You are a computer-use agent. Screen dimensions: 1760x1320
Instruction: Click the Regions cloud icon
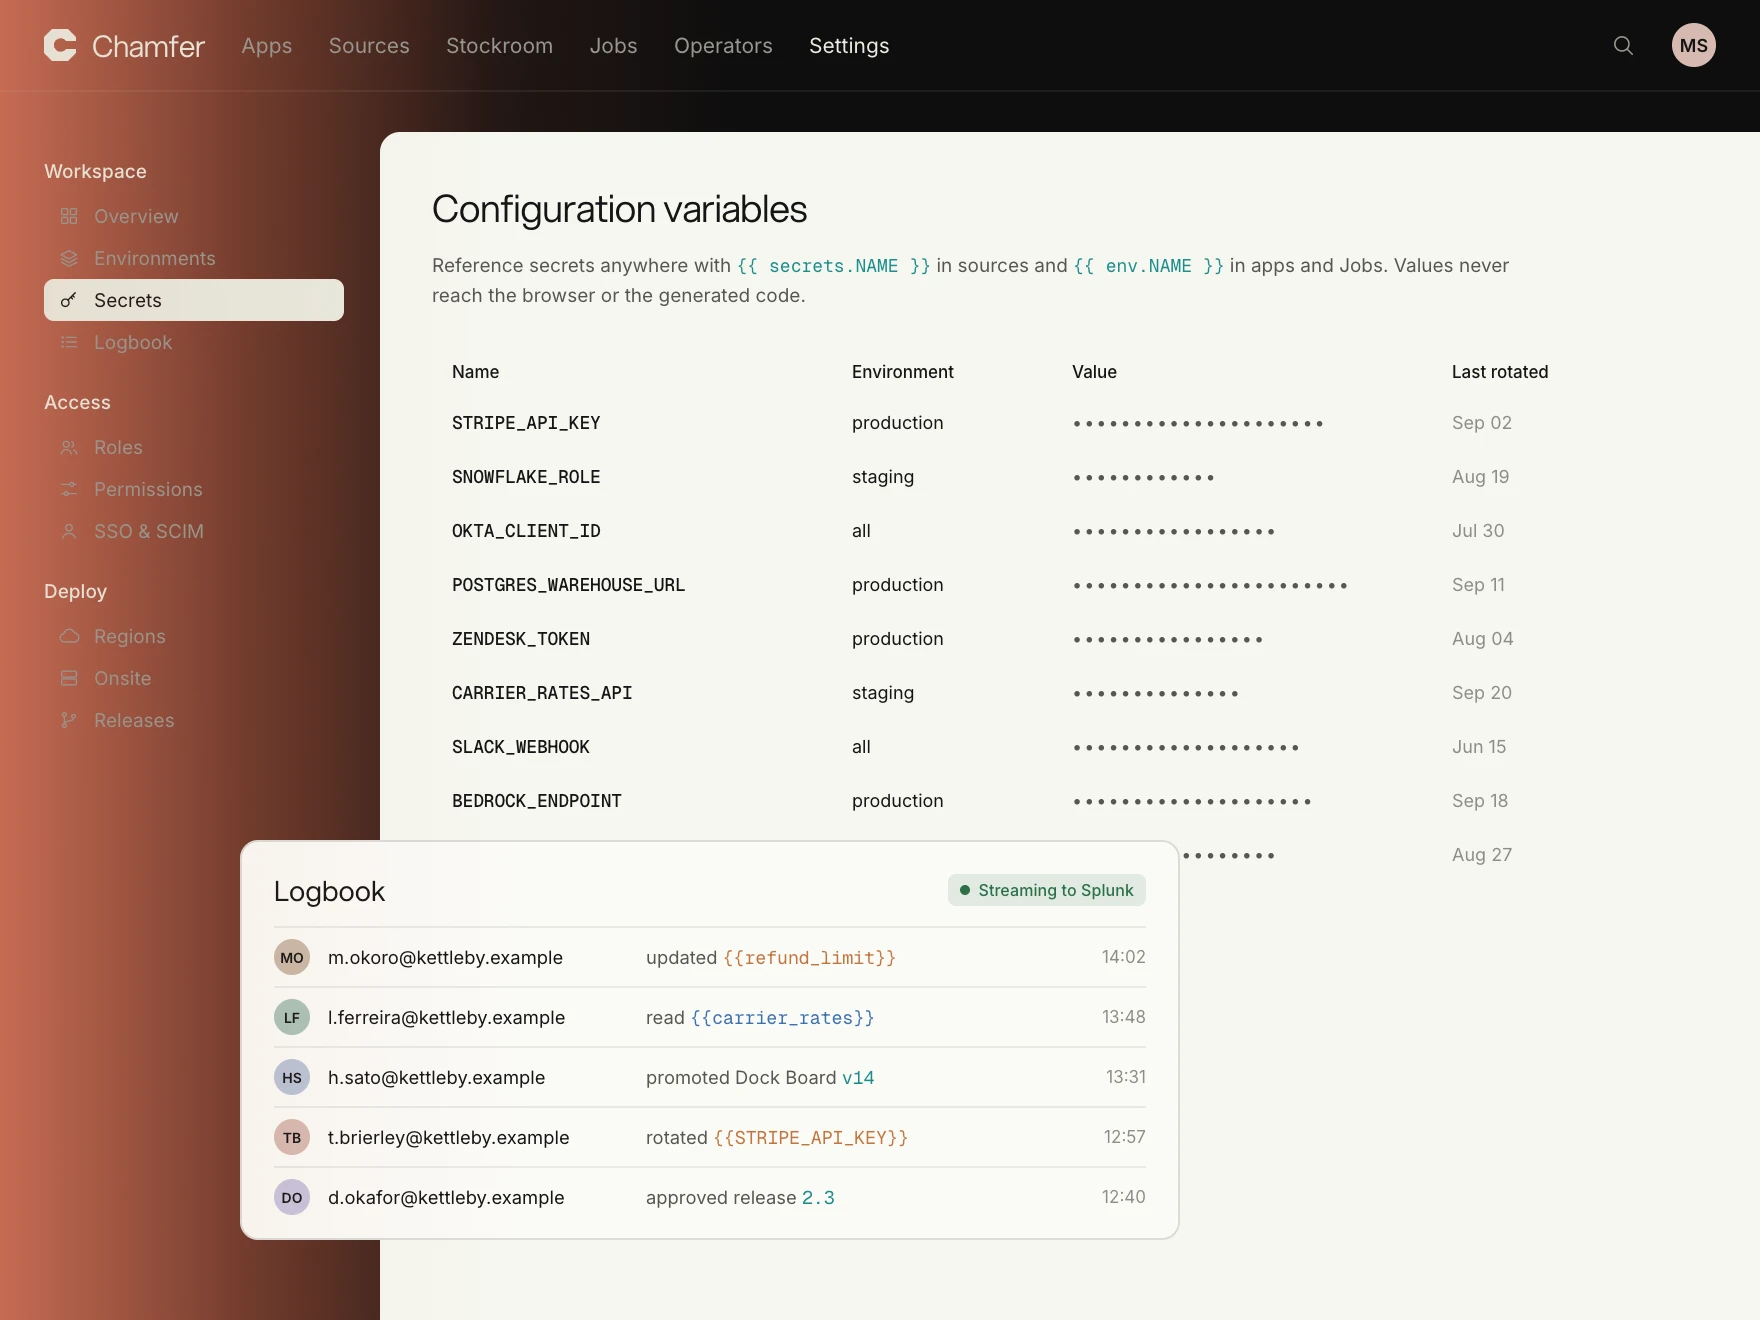69,636
